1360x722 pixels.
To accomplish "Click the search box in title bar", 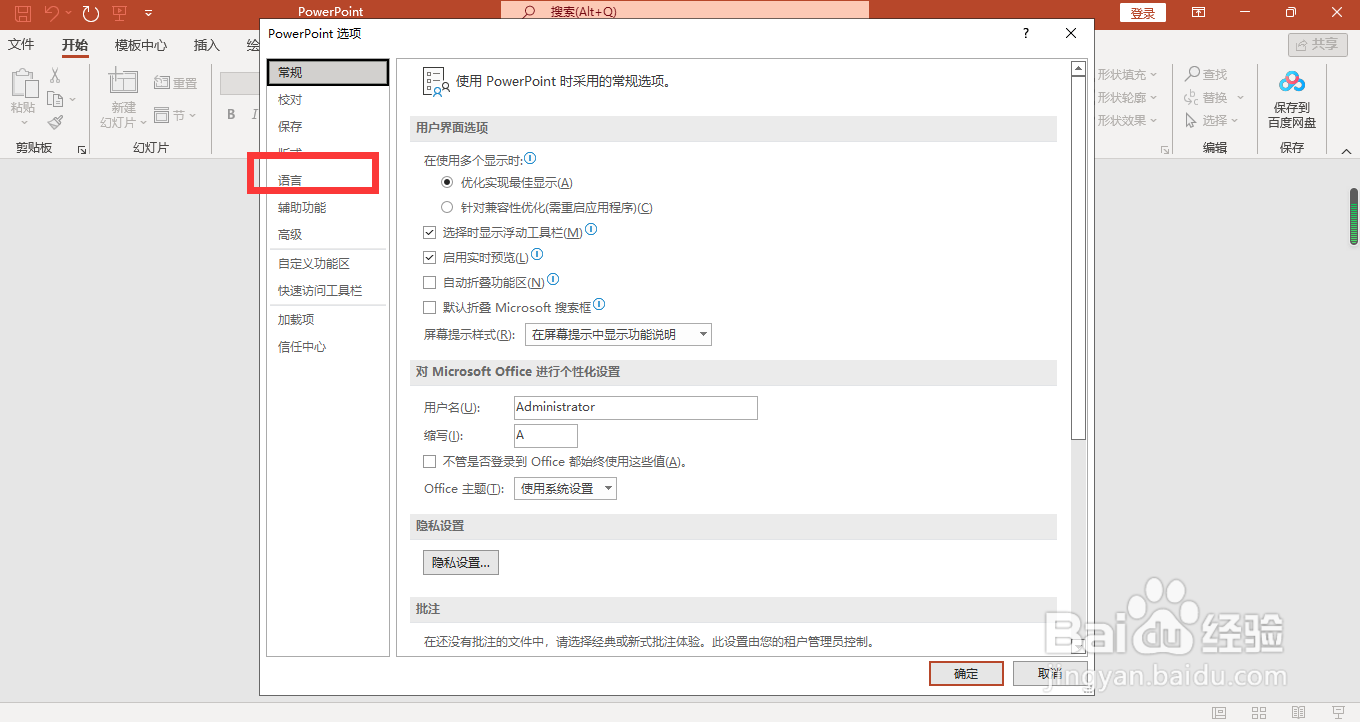I will [685, 11].
